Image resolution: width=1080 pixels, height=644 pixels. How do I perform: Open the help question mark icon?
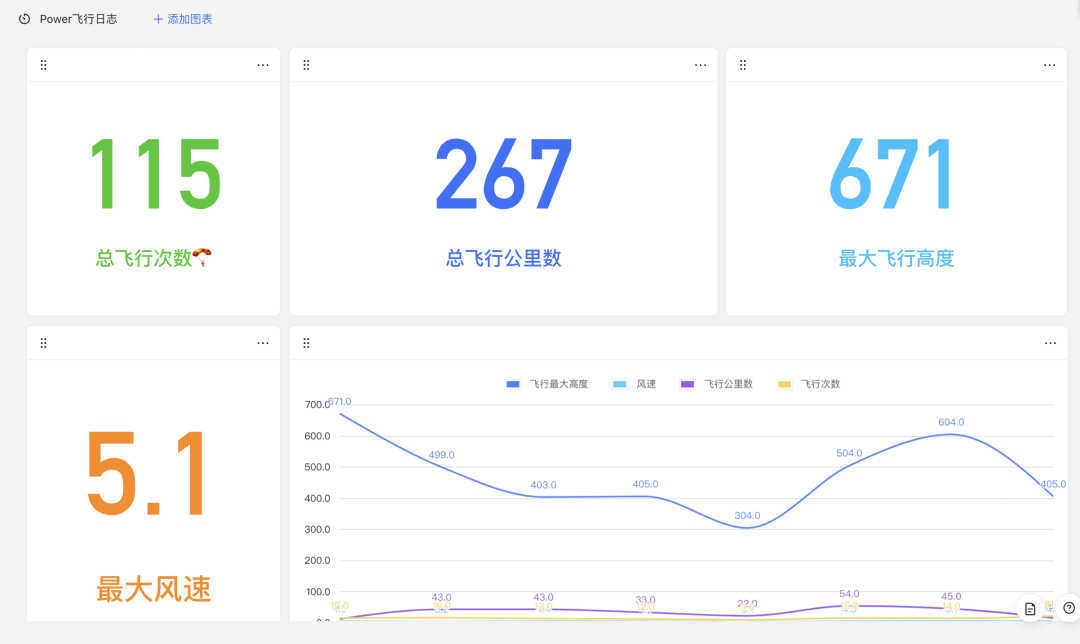coord(1069,608)
